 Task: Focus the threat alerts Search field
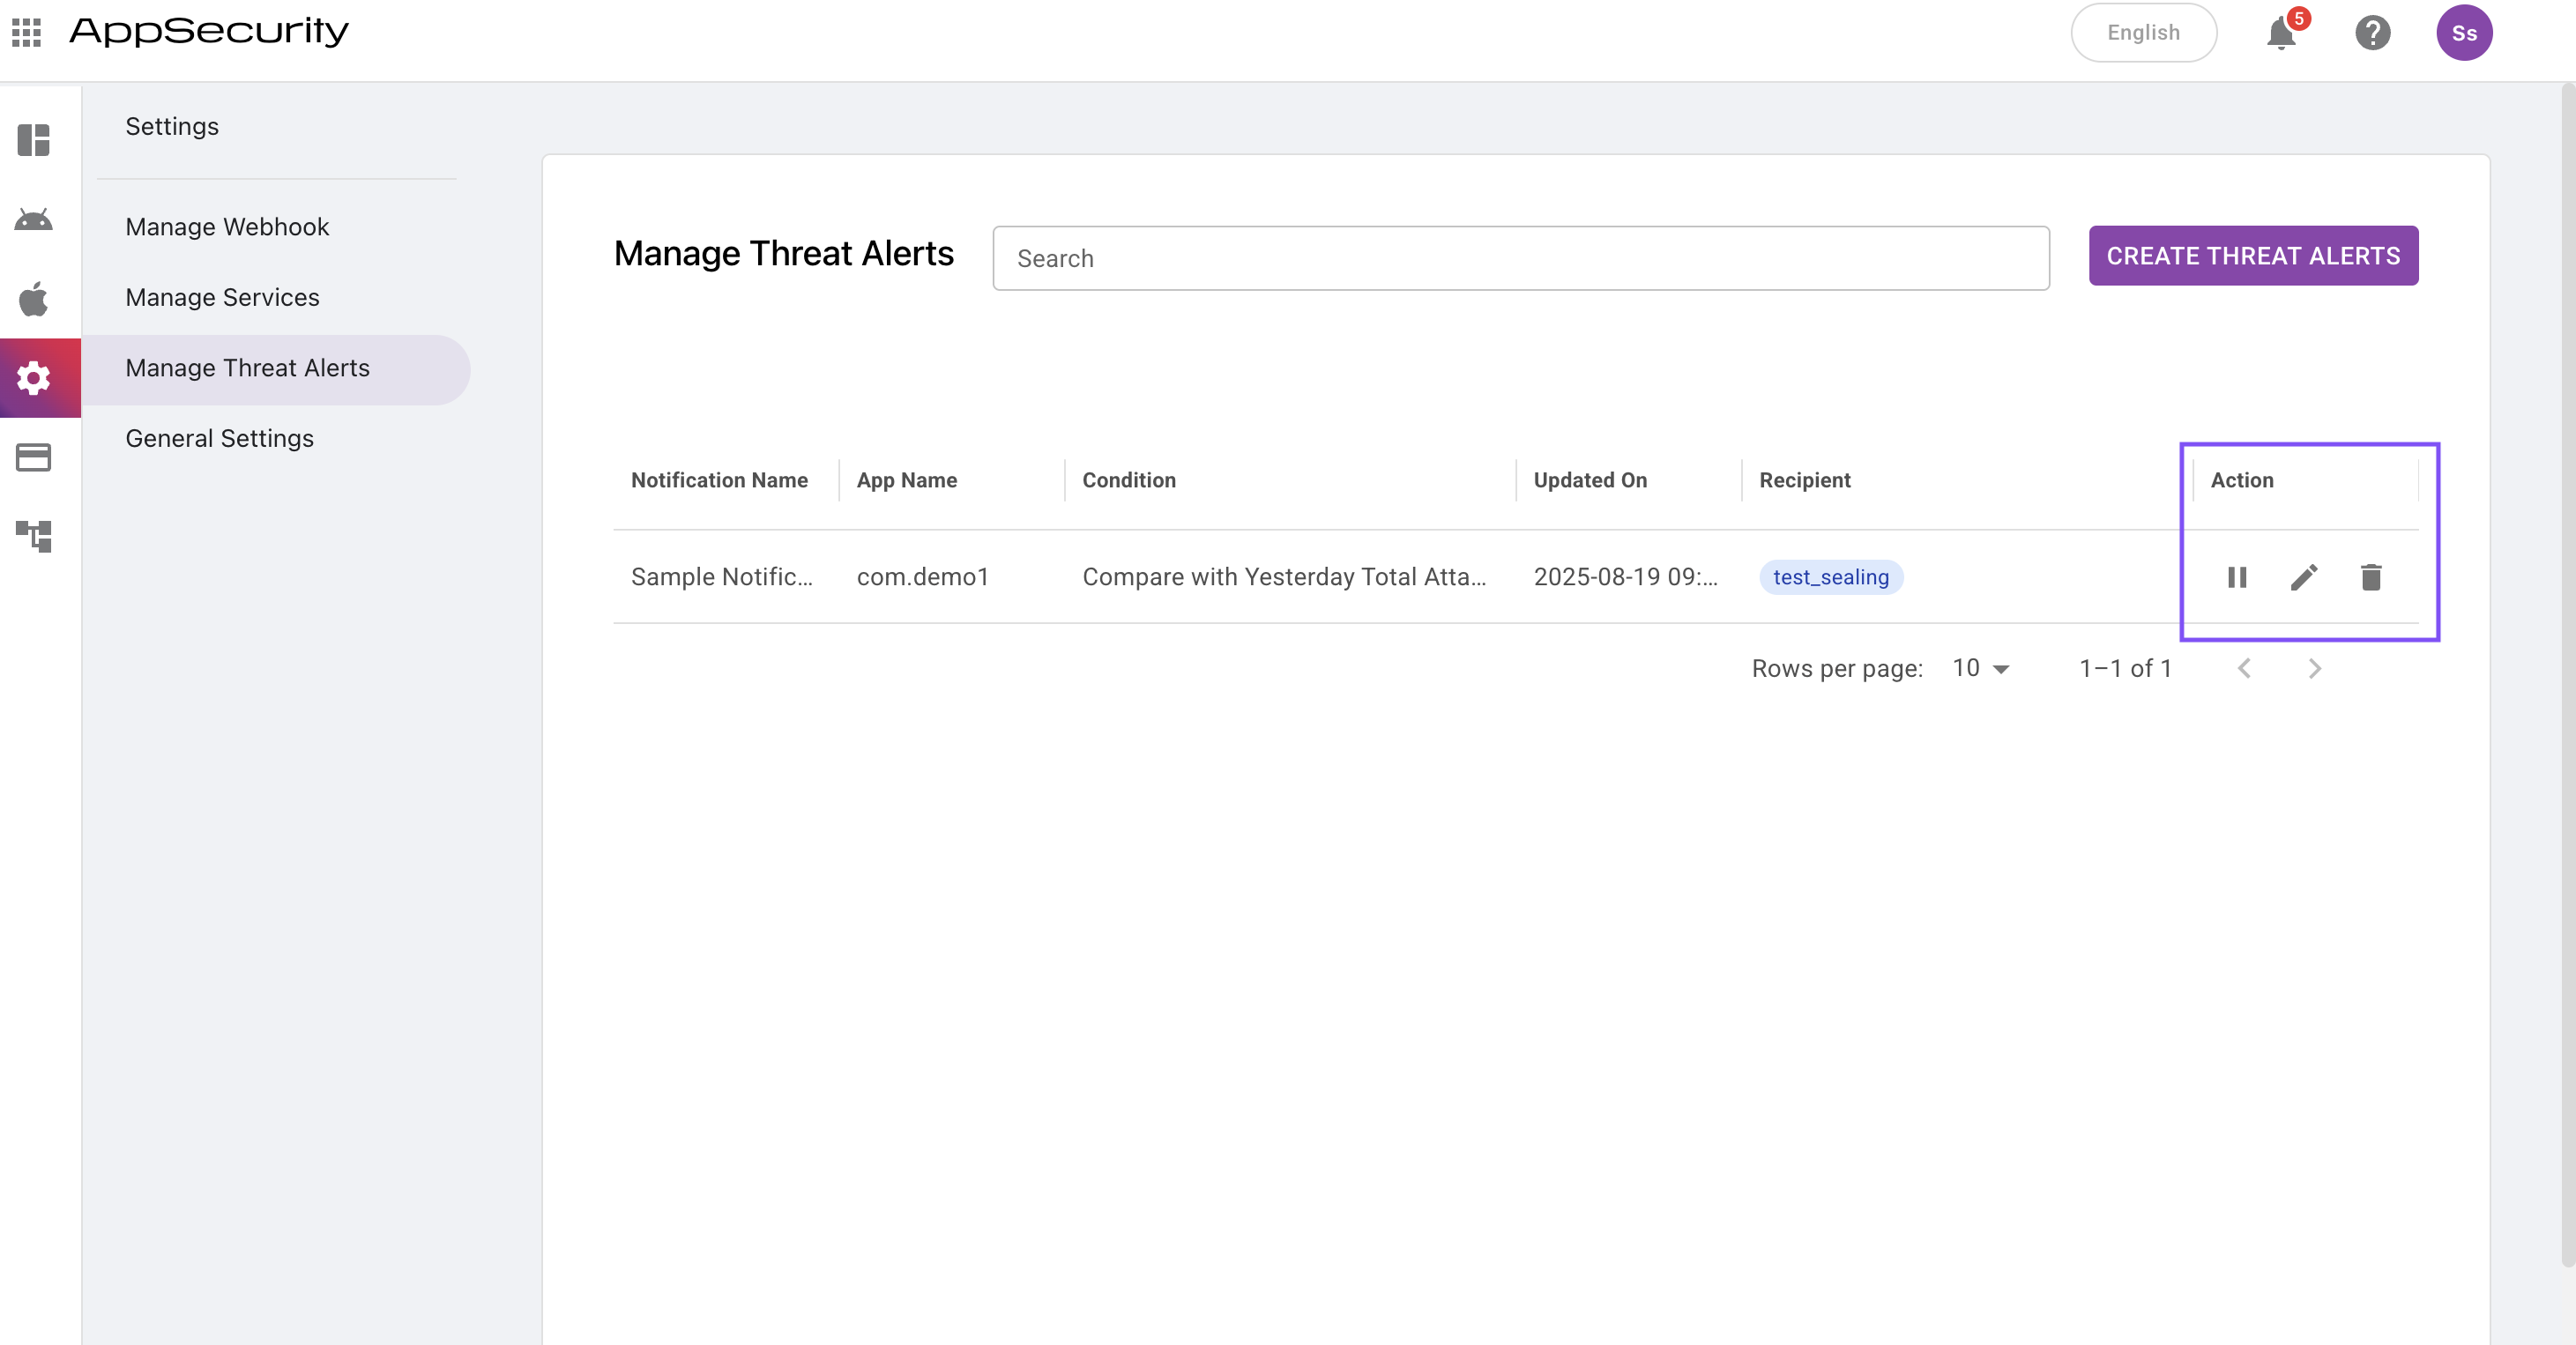(x=1520, y=258)
